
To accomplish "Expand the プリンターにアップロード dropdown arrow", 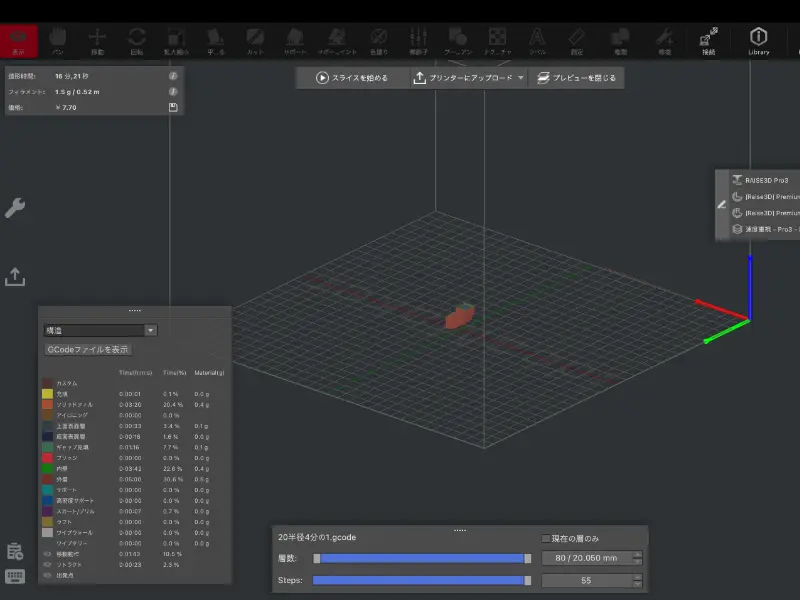I will (521, 76).
